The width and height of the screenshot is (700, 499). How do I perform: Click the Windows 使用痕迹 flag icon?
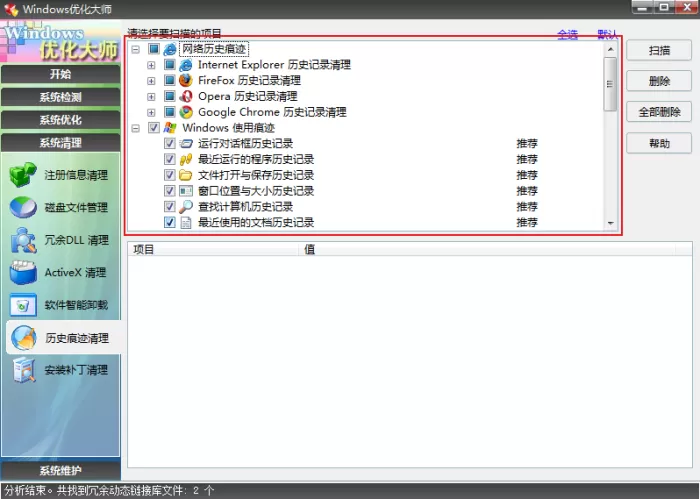[x=170, y=128]
